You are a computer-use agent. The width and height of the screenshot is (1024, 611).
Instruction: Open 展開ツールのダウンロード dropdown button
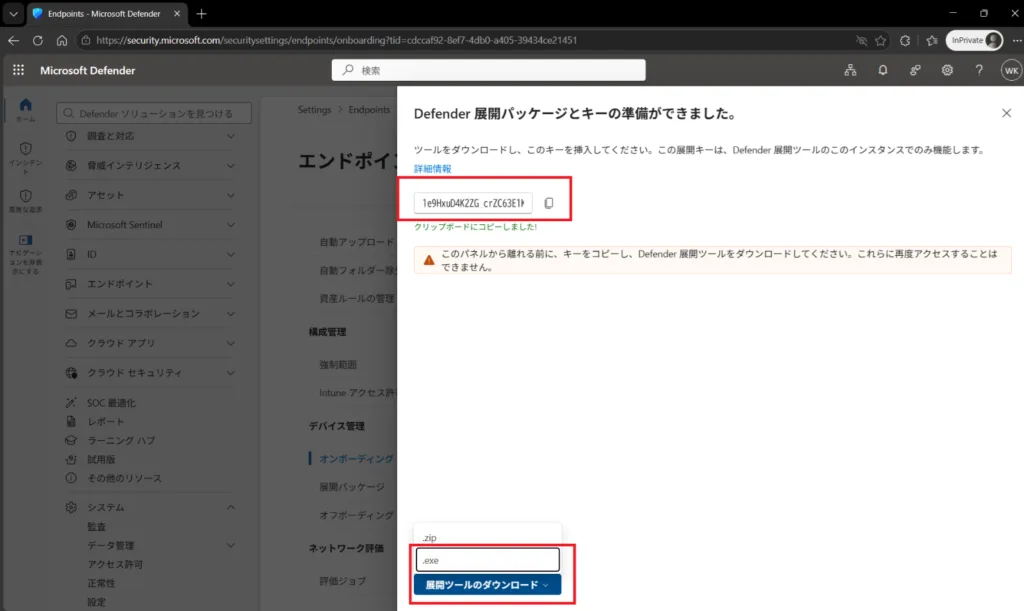pos(487,585)
